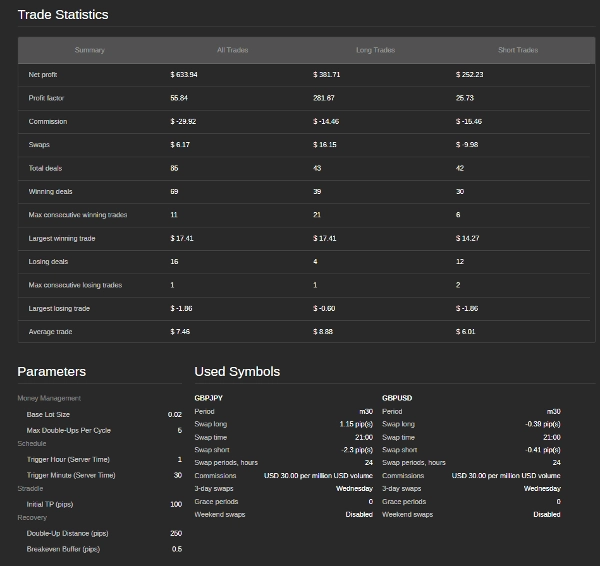Click GBPUSD swap short -0.41 pip(s)

(x=543, y=450)
